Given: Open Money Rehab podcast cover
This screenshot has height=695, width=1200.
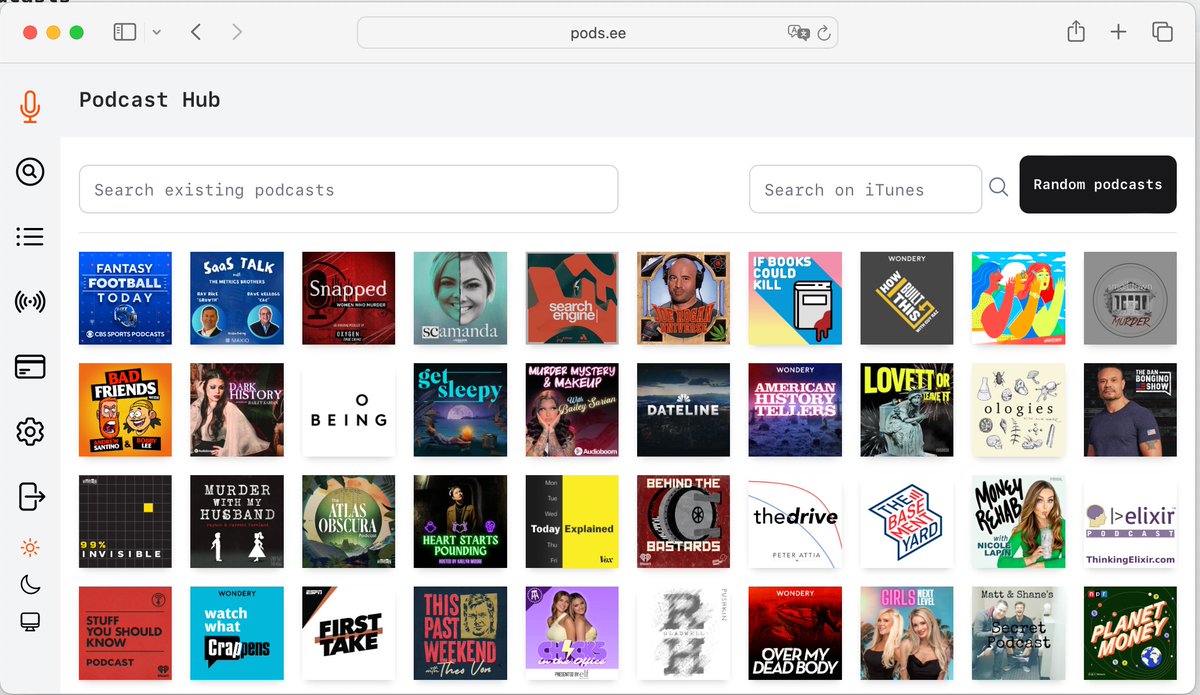Looking at the screenshot, I should pos(1019,522).
